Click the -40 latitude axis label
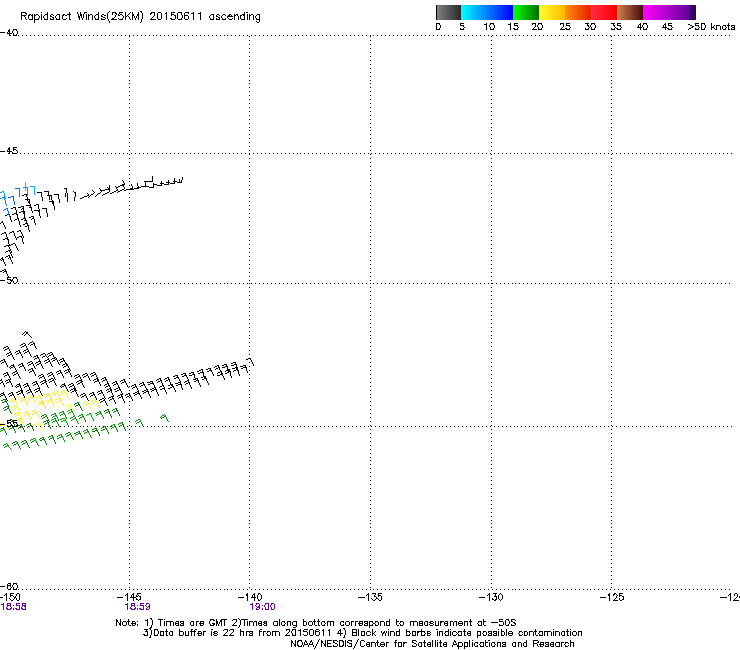Viewport: 740px width, 650px height. [x=9, y=33]
